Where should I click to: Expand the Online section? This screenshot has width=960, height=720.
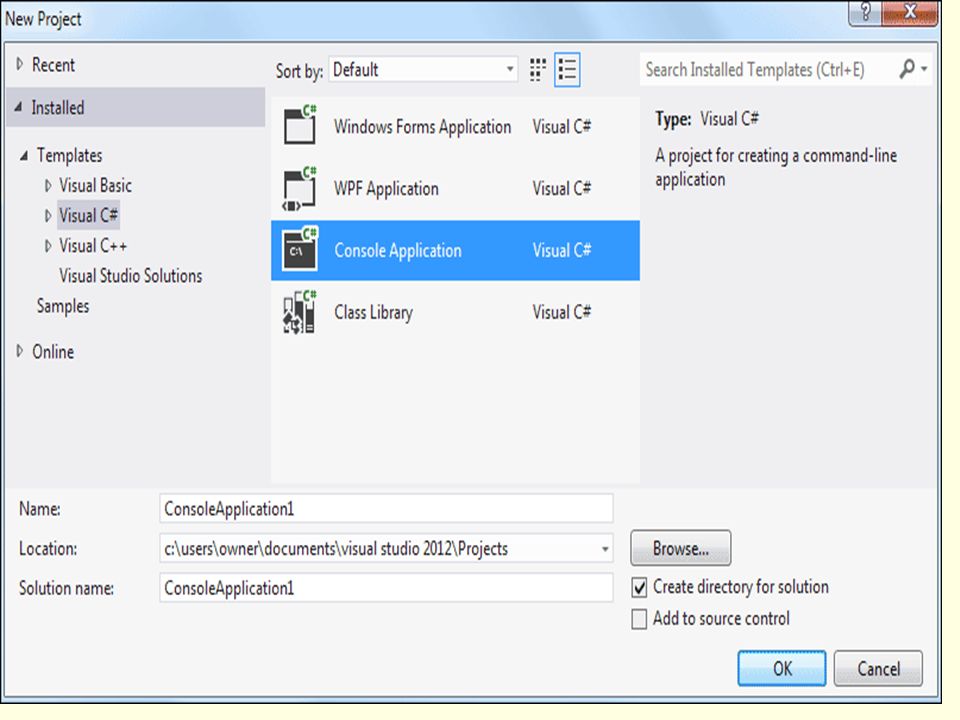click(20, 351)
